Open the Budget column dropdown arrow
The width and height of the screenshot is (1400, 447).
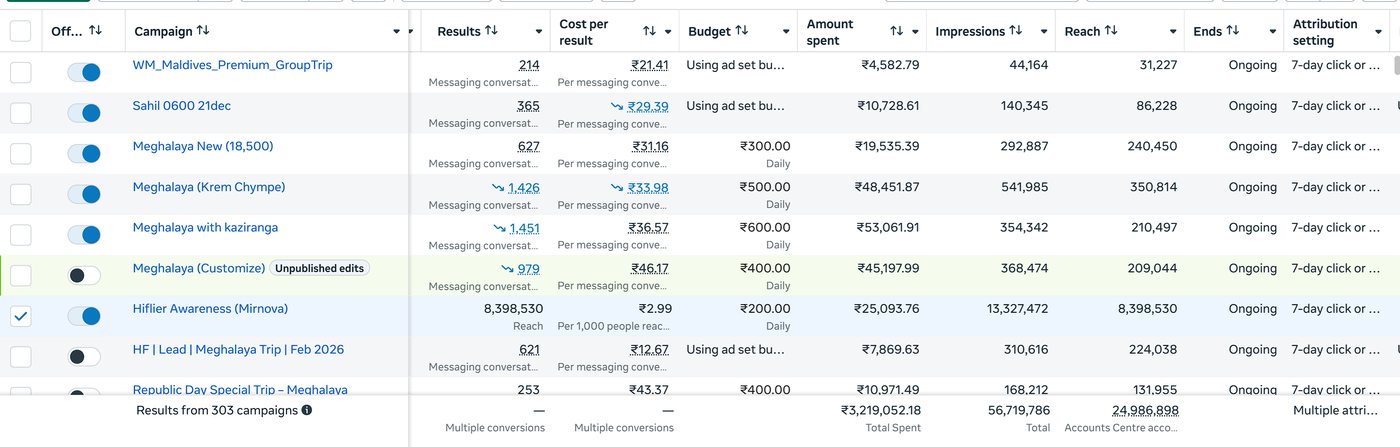pos(787,32)
